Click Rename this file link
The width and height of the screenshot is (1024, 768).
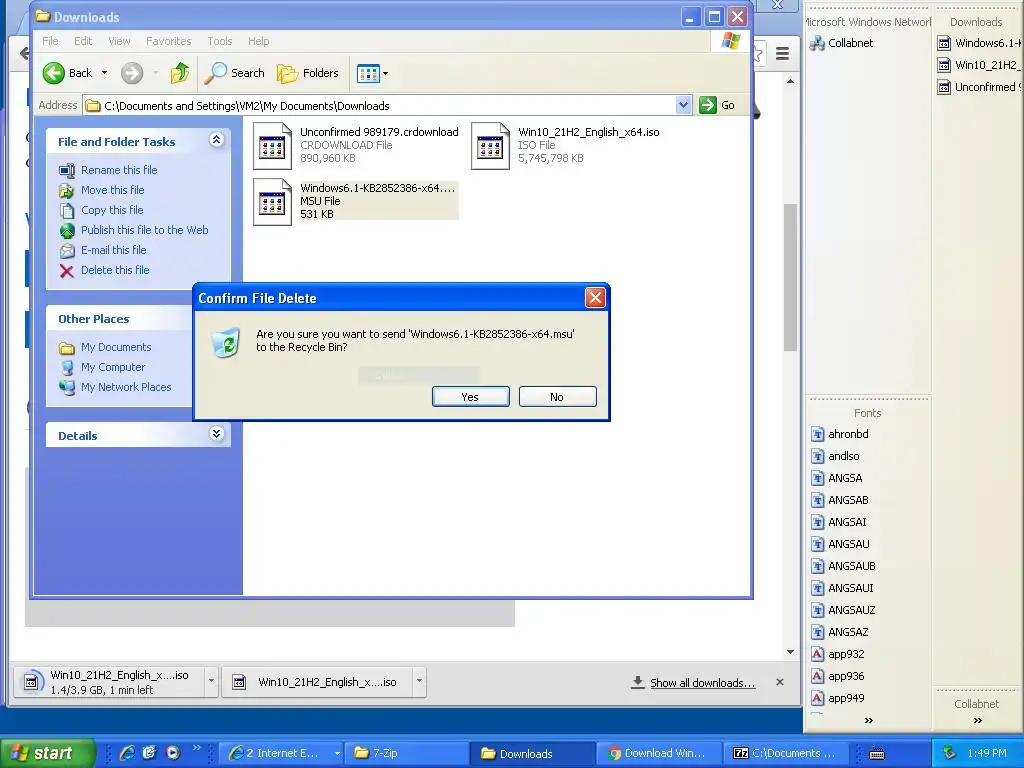pos(119,170)
